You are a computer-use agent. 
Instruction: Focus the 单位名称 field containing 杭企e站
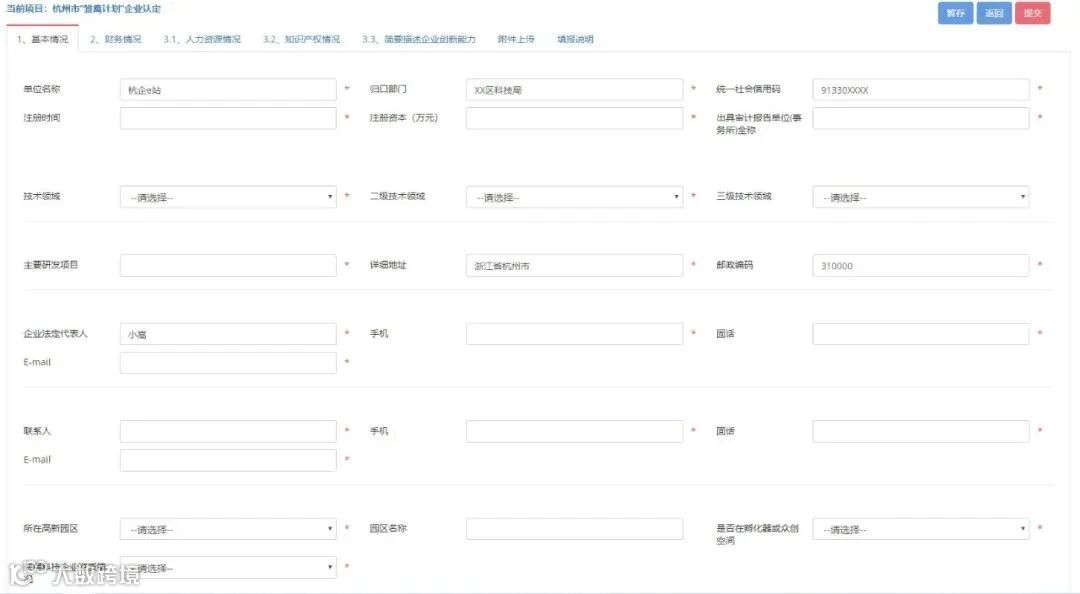(228, 90)
